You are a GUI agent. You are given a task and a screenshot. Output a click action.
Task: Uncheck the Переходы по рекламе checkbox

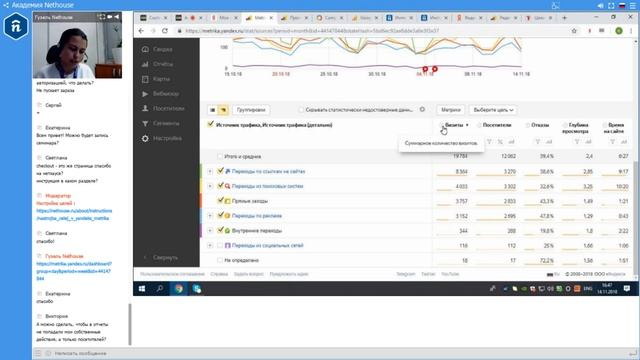click(220, 215)
